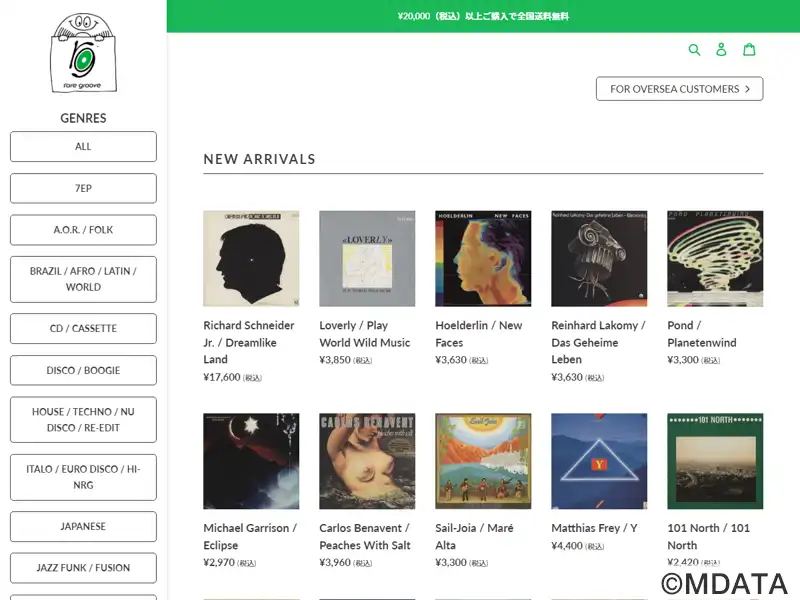The height and width of the screenshot is (600, 800).
Task: Select JAZZ FUNK / FUSION genre
Action: 83,568
